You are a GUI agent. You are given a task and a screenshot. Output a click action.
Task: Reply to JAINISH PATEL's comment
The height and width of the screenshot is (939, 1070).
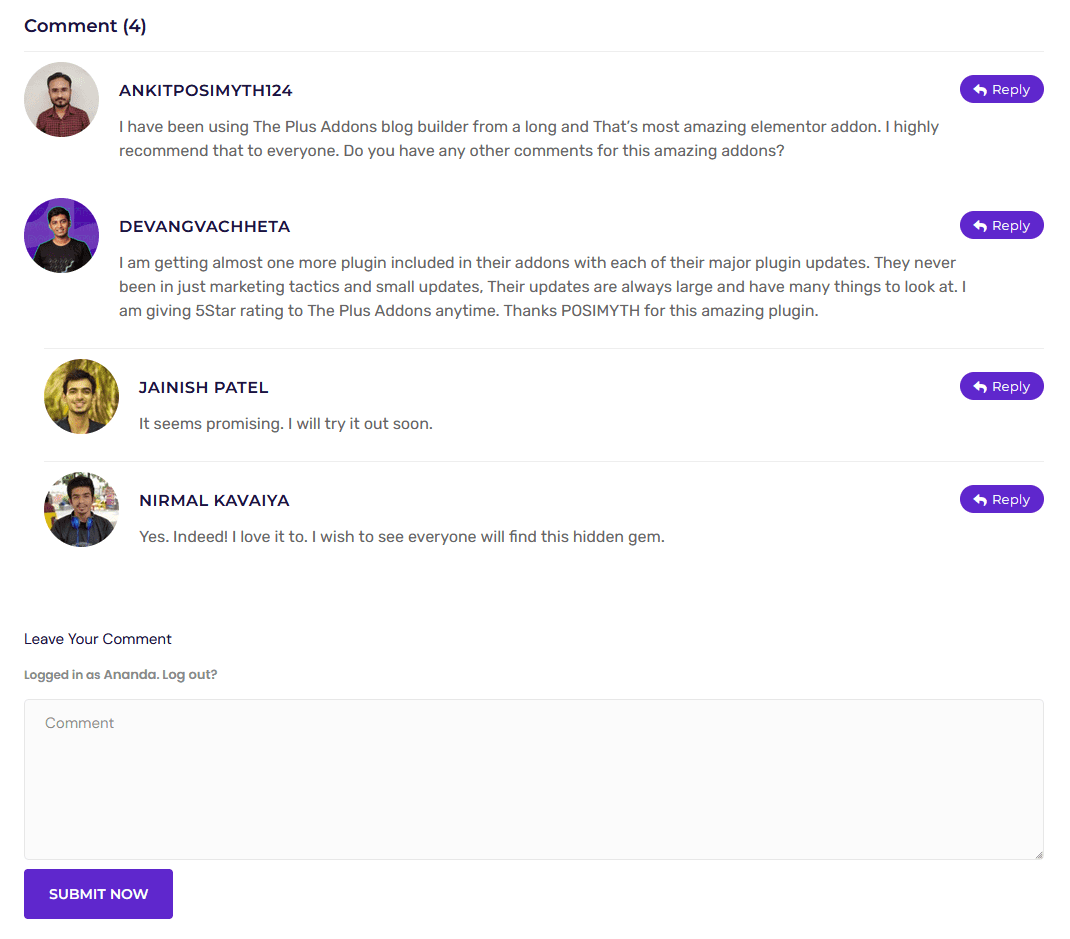click(1001, 386)
